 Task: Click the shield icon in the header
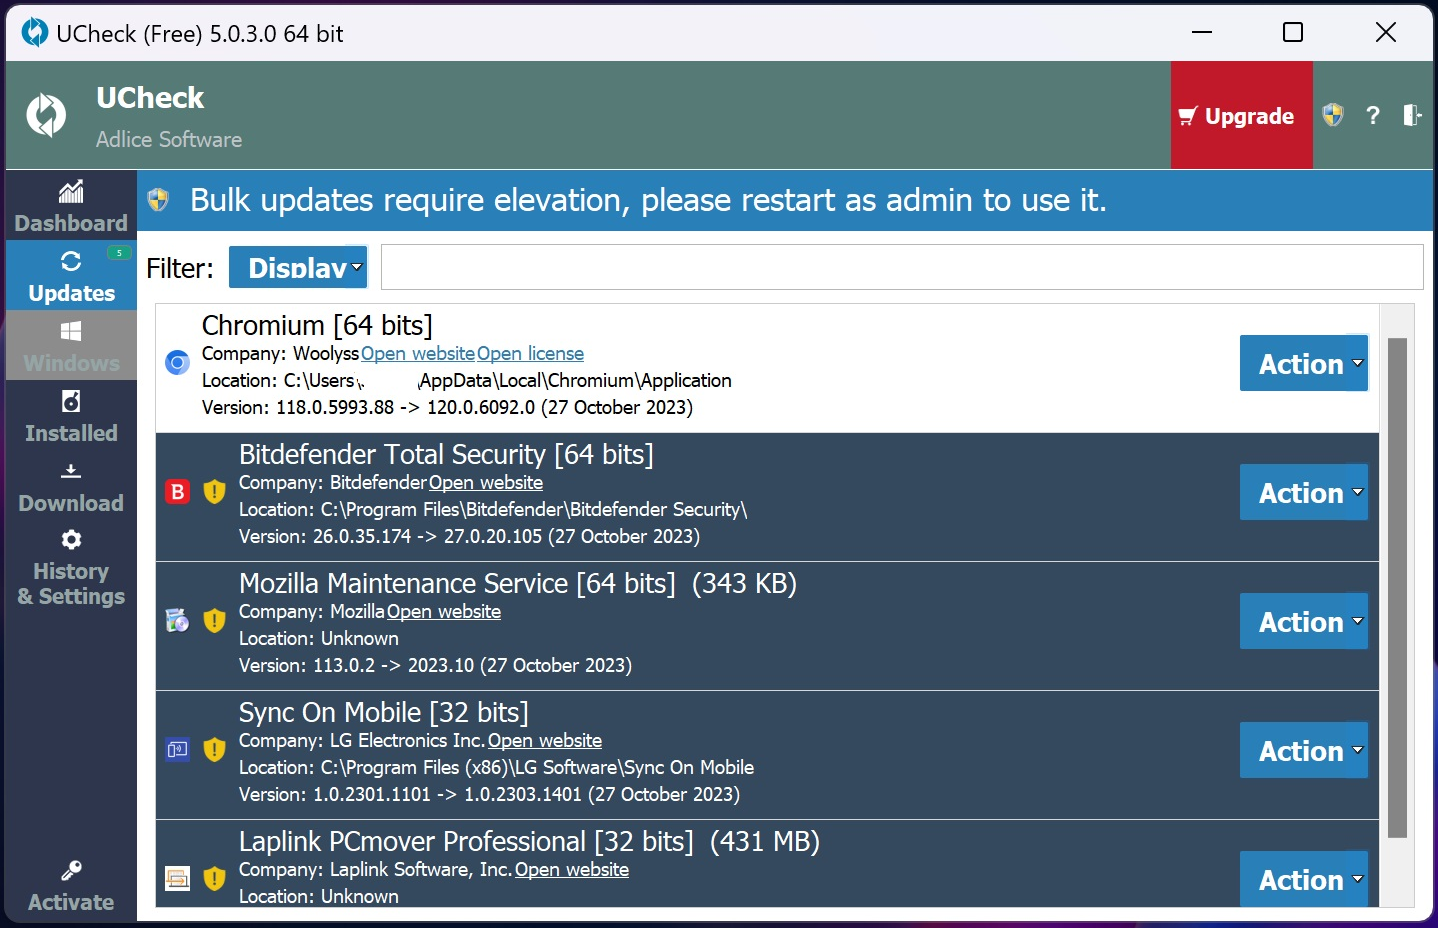1332,115
